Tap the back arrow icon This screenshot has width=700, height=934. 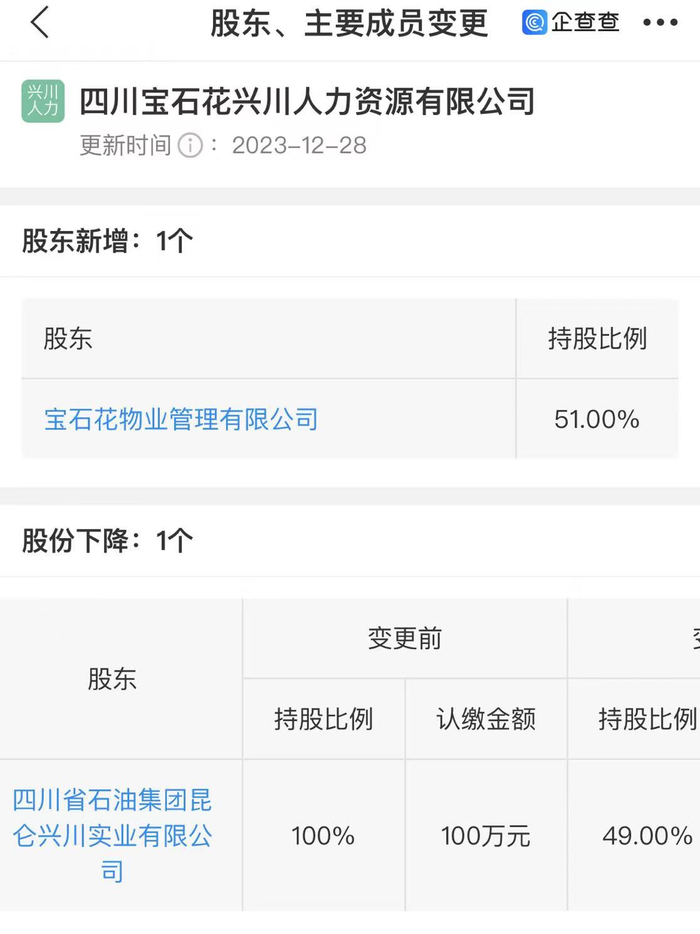(40, 22)
